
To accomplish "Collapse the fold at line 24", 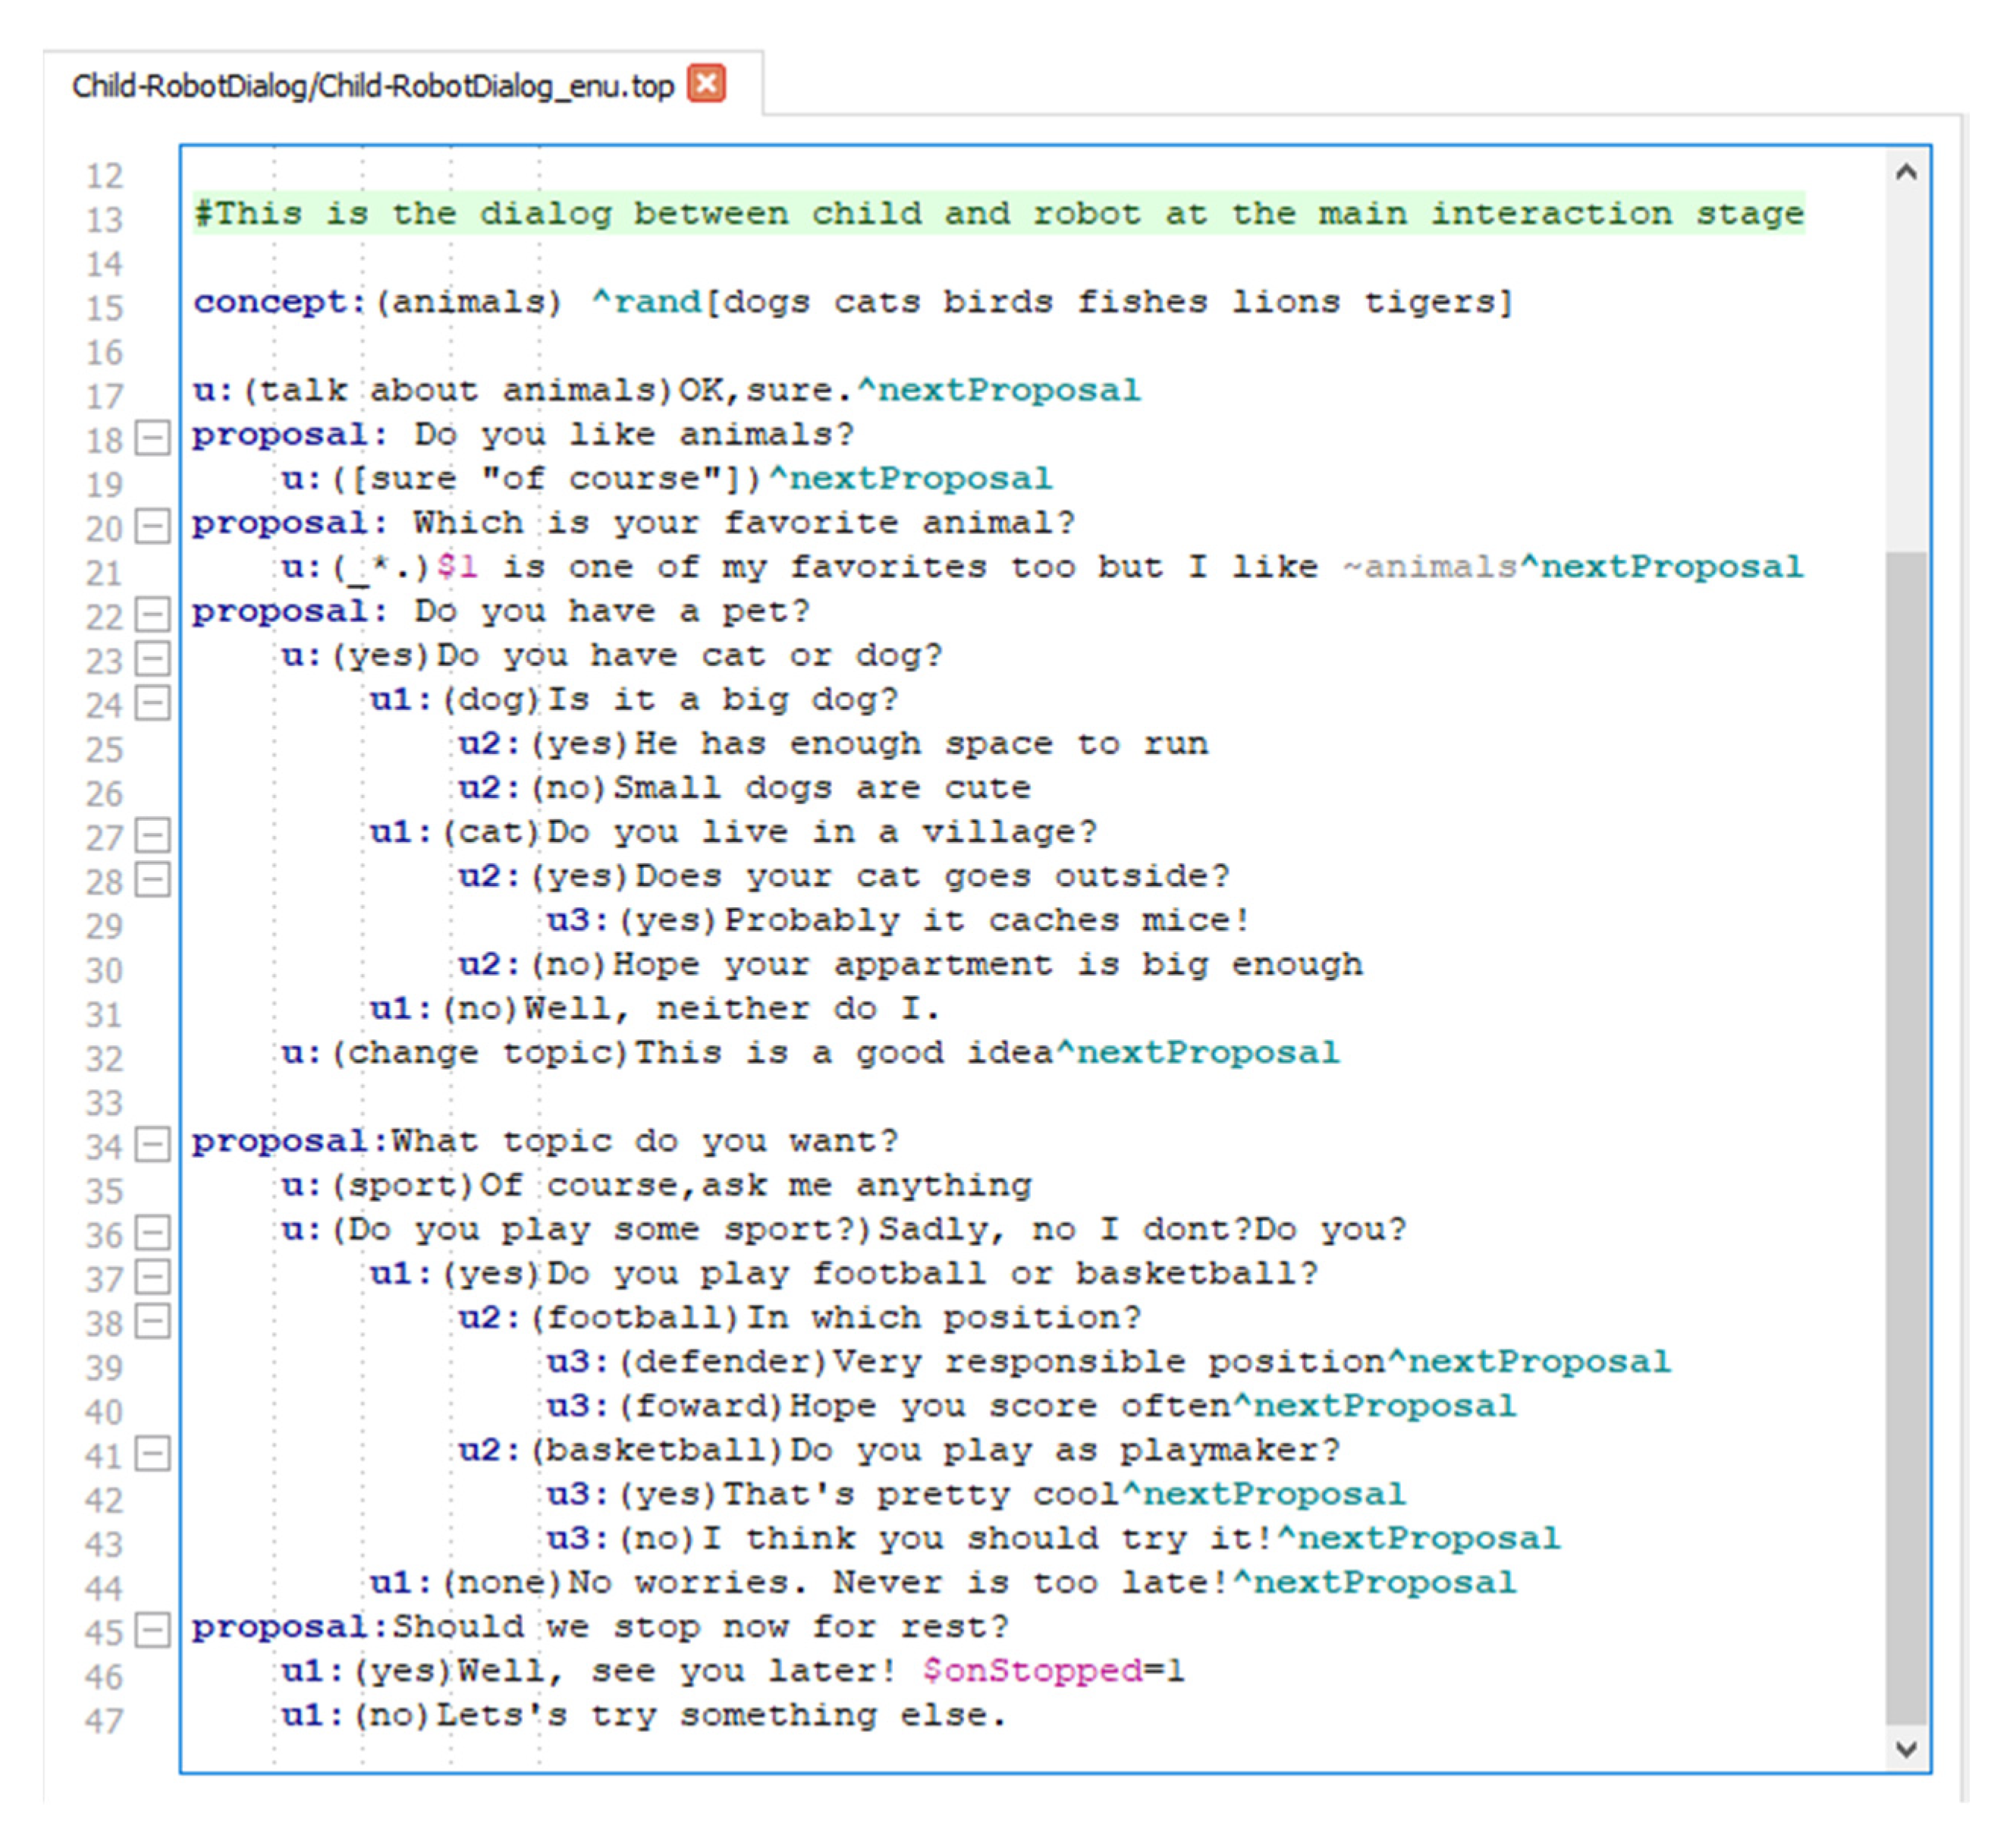I will pyautogui.click(x=153, y=702).
